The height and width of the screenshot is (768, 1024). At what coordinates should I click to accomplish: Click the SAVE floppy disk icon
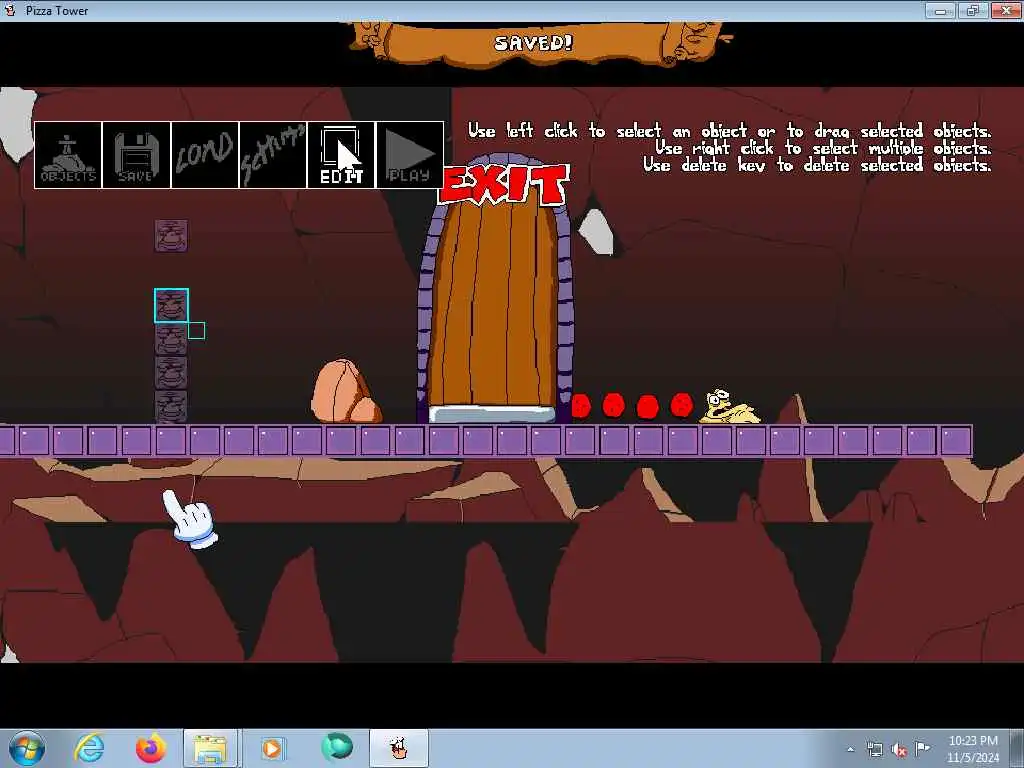pos(136,155)
